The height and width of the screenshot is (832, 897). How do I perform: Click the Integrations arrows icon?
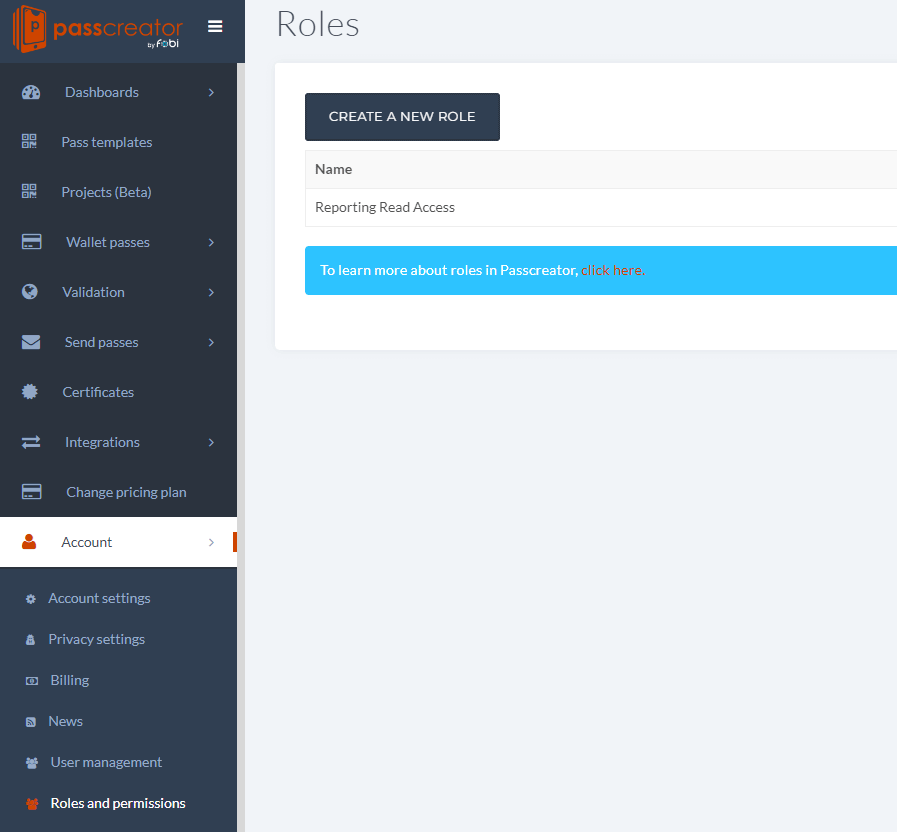(x=31, y=442)
